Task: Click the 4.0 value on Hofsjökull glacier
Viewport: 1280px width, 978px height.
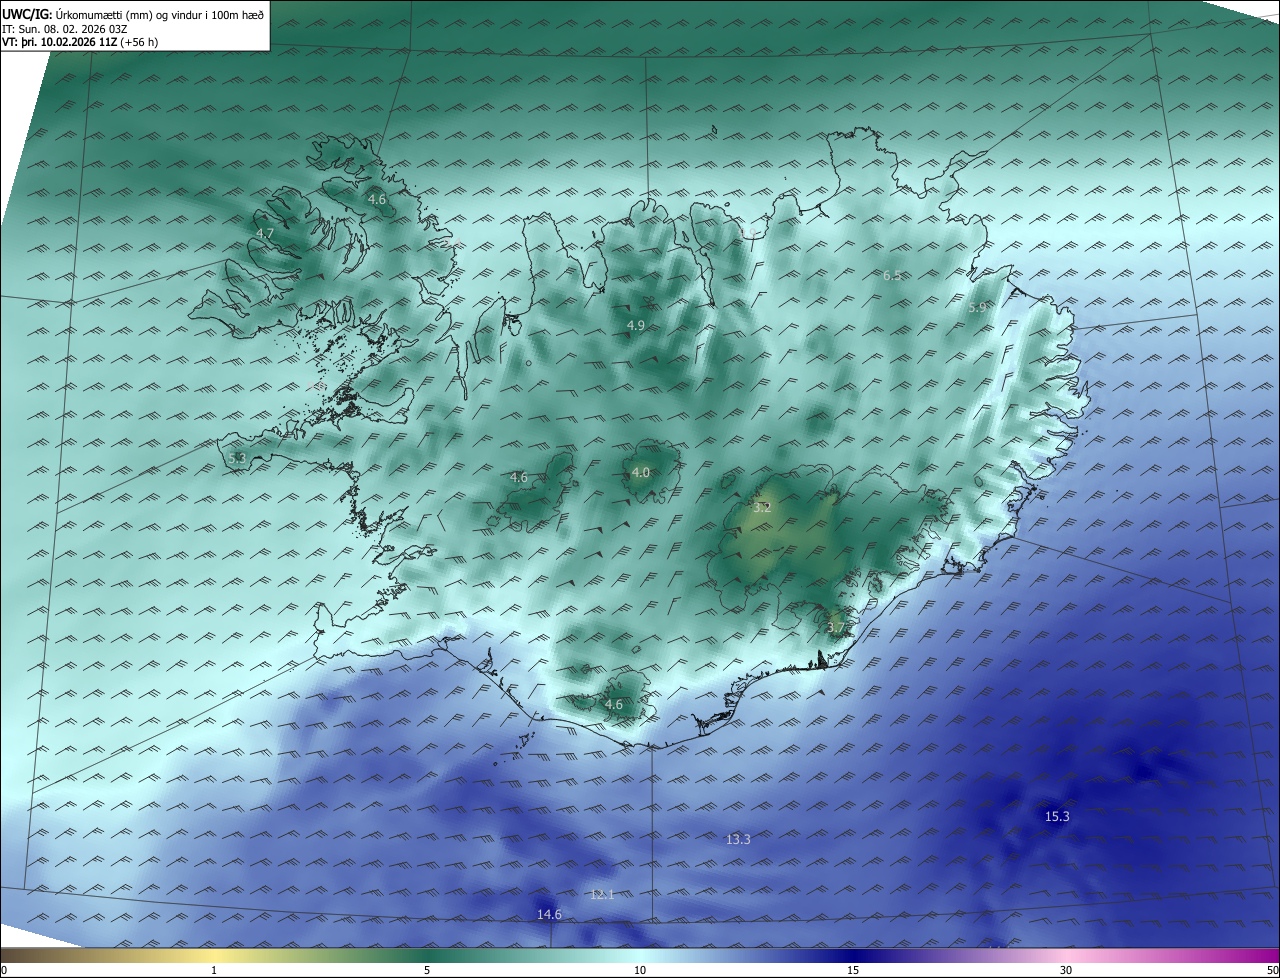Action: tap(641, 472)
